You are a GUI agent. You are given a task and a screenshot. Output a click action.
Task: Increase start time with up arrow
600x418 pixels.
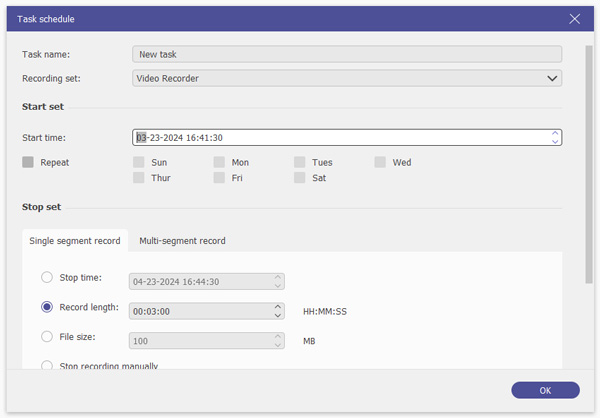click(x=555, y=133)
